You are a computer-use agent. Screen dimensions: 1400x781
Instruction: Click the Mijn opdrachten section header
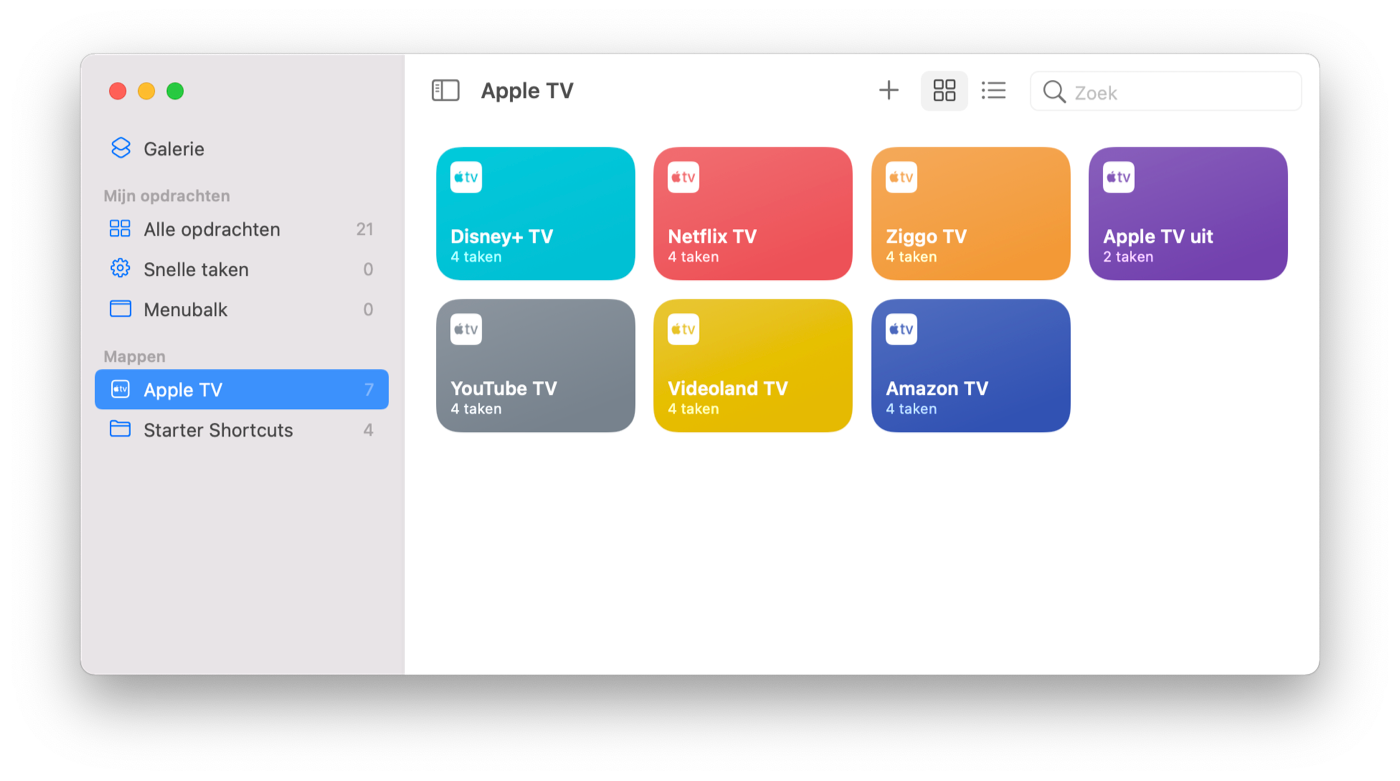(x=167, y=196)
